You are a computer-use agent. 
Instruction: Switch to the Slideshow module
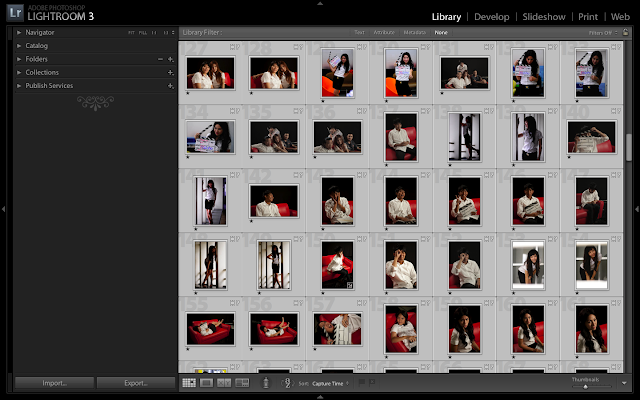point(544,17)
